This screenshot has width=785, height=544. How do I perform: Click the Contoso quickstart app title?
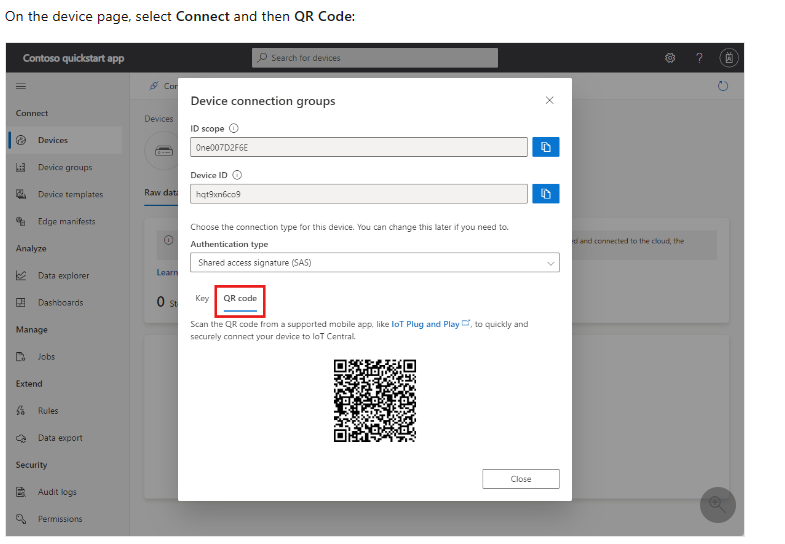point(73,58)
